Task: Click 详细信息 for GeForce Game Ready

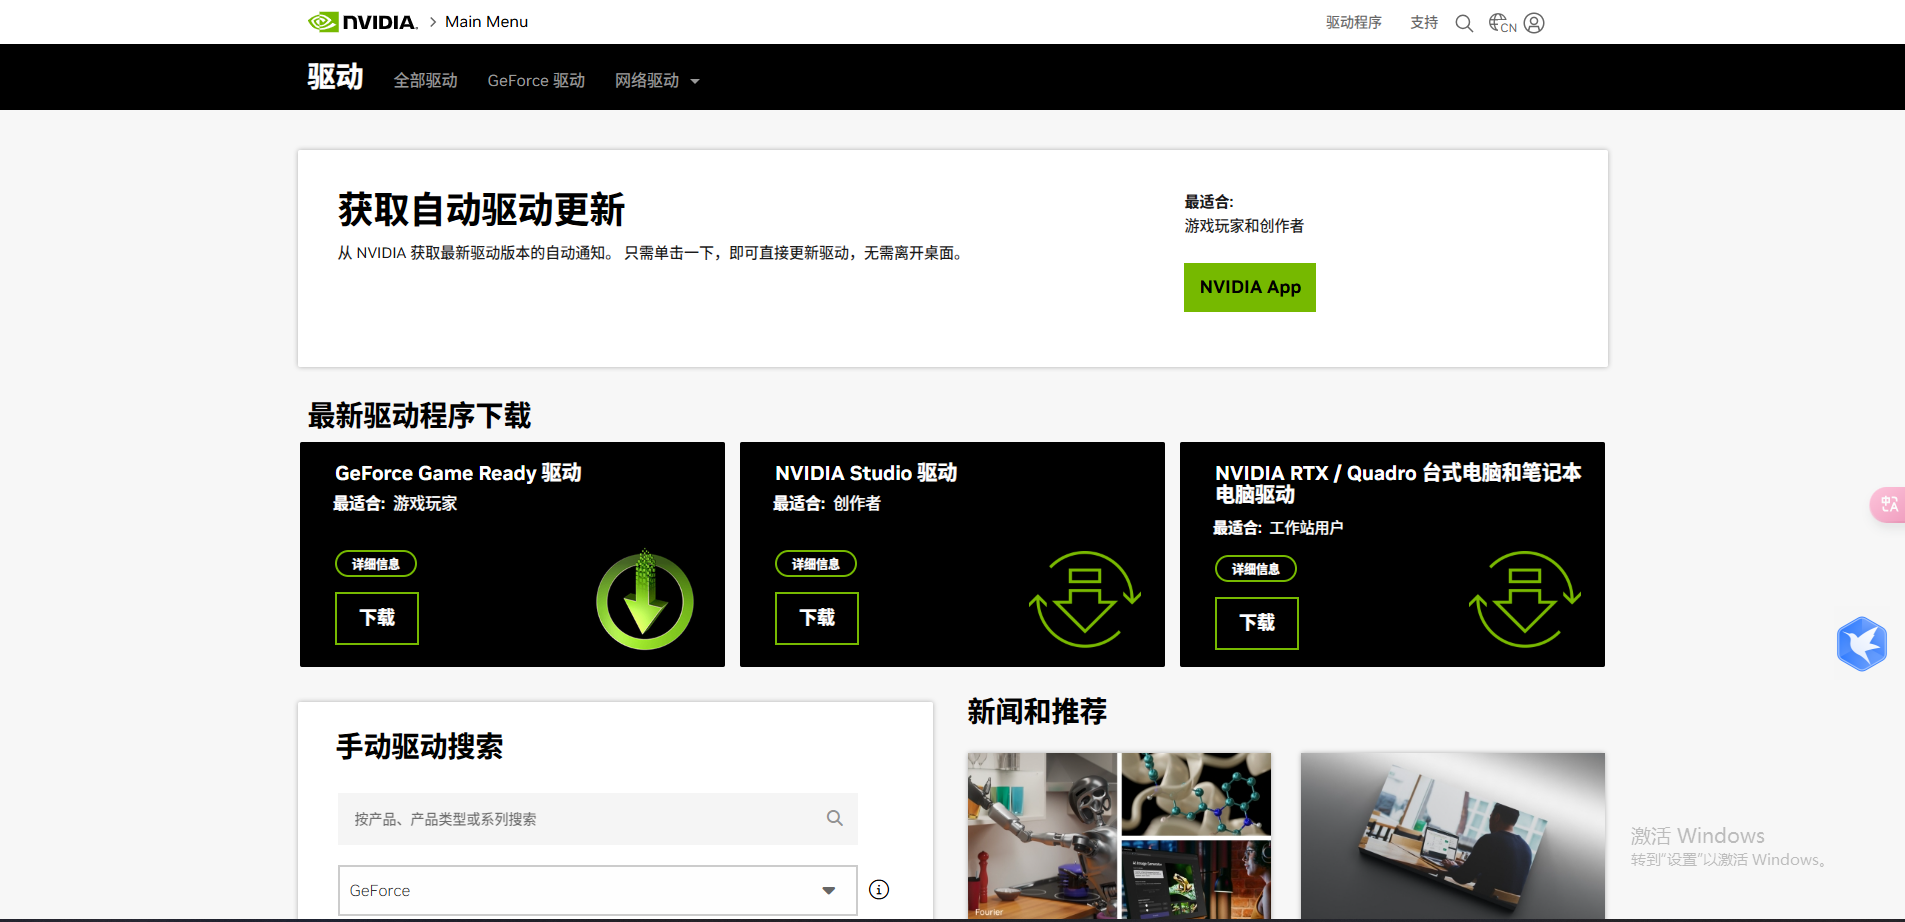Action: 376,564
